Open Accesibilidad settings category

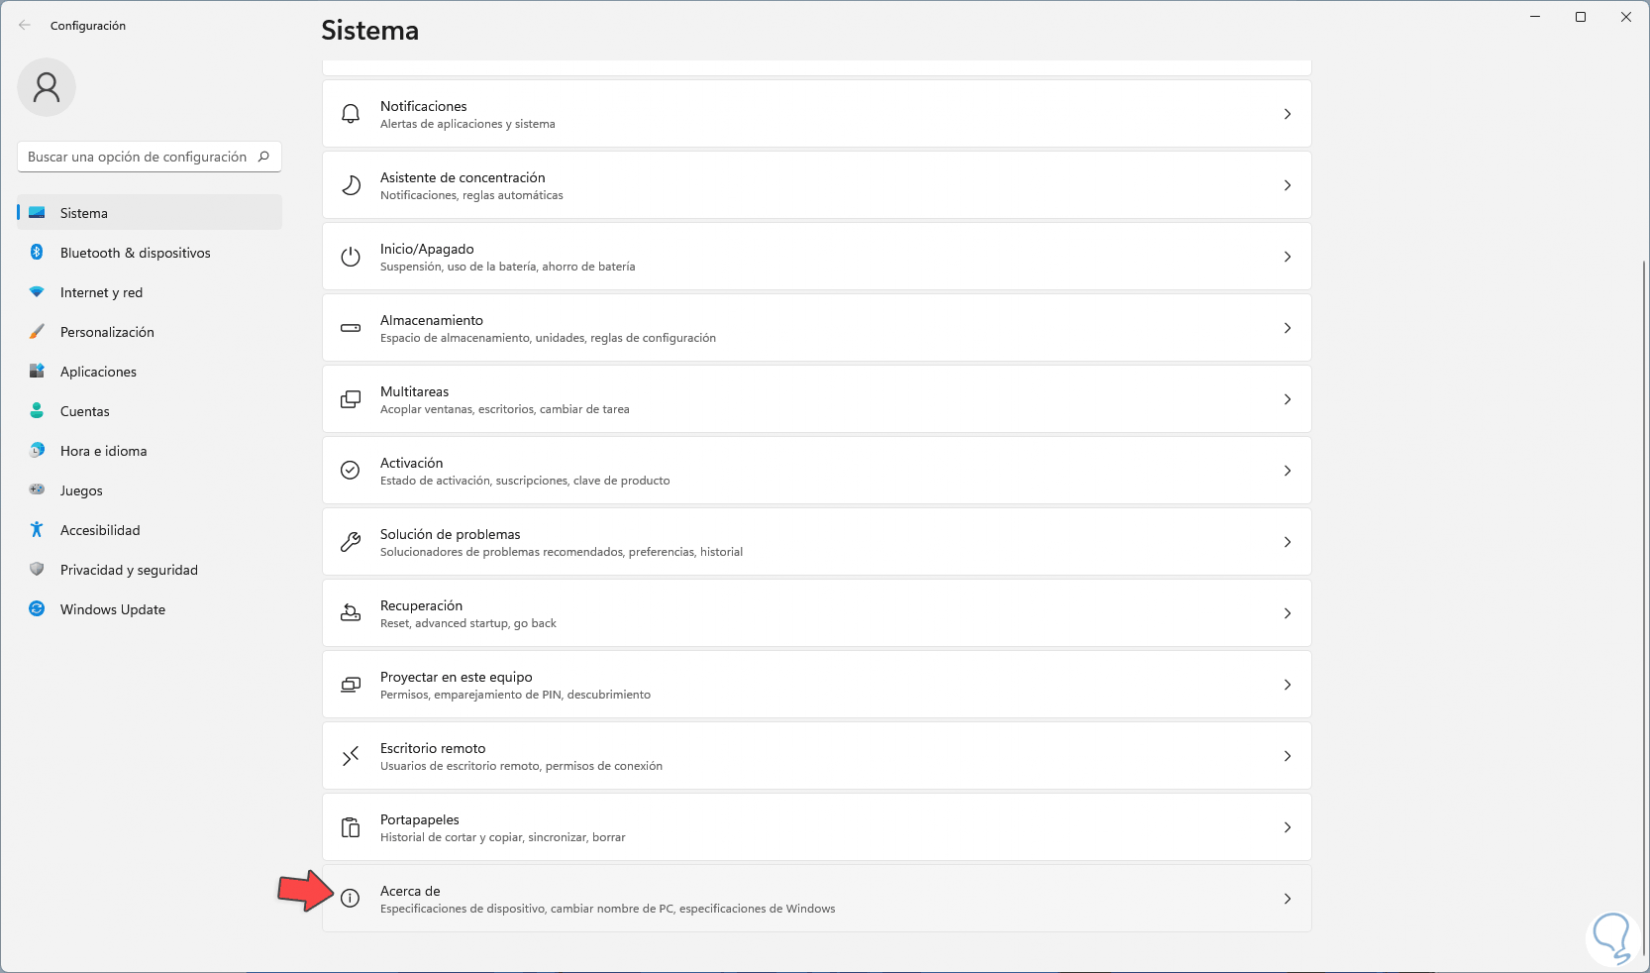click(x=100, y=530)
